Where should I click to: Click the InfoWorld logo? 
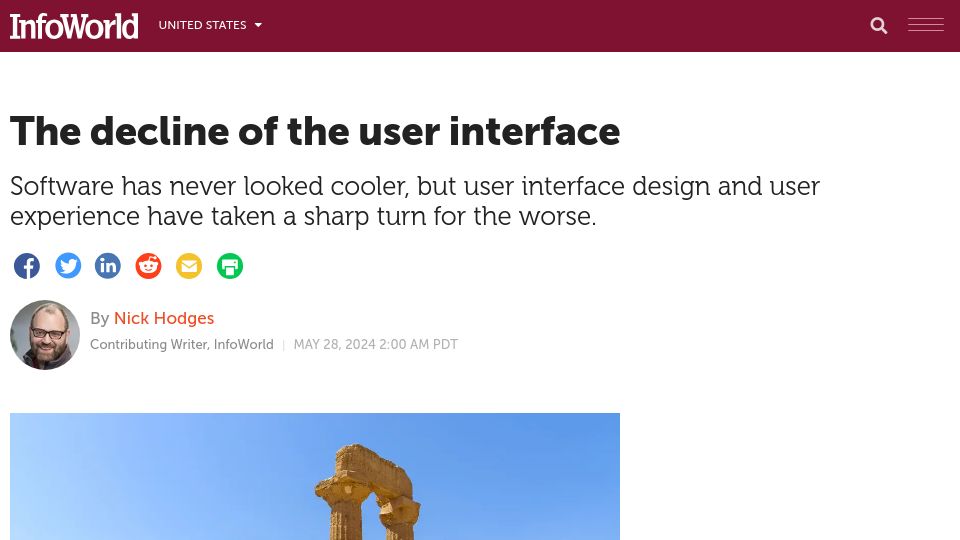coord(74,26)
